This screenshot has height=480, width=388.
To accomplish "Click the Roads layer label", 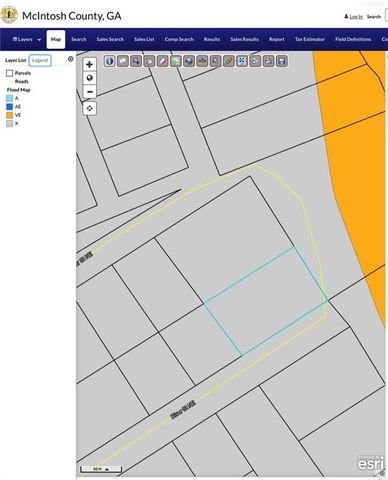I will coord(21,81).
